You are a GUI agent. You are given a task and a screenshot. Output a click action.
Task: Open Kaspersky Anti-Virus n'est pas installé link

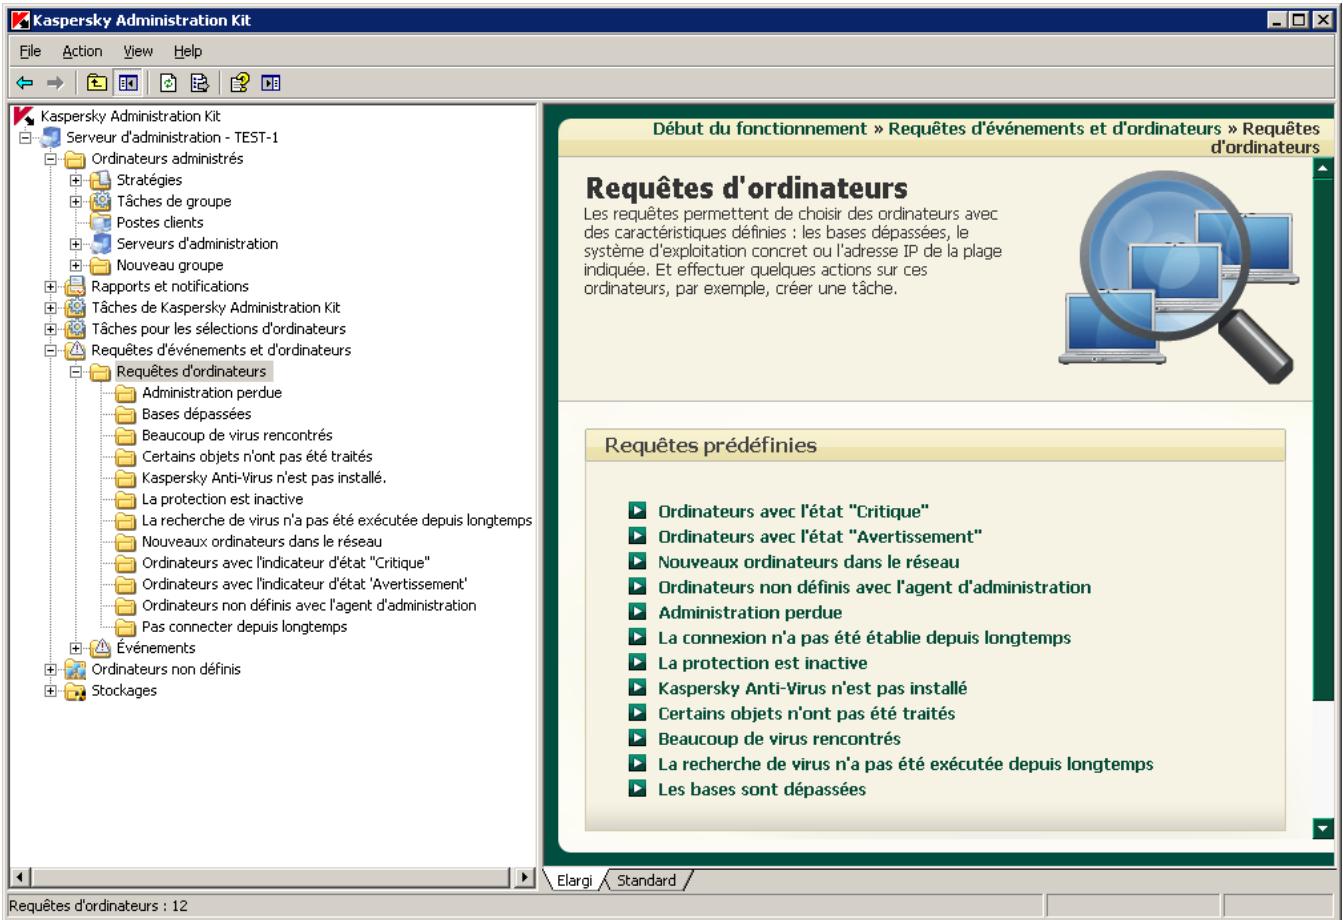click(812, 688)
